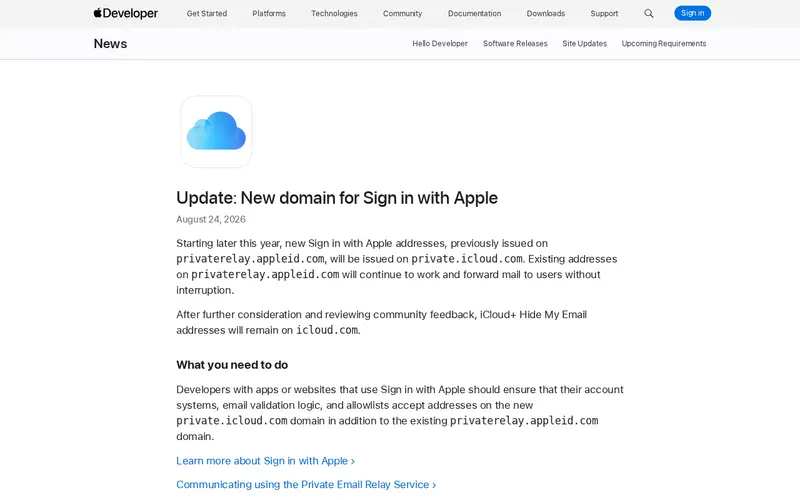Click the What you need to do heading

232,365
